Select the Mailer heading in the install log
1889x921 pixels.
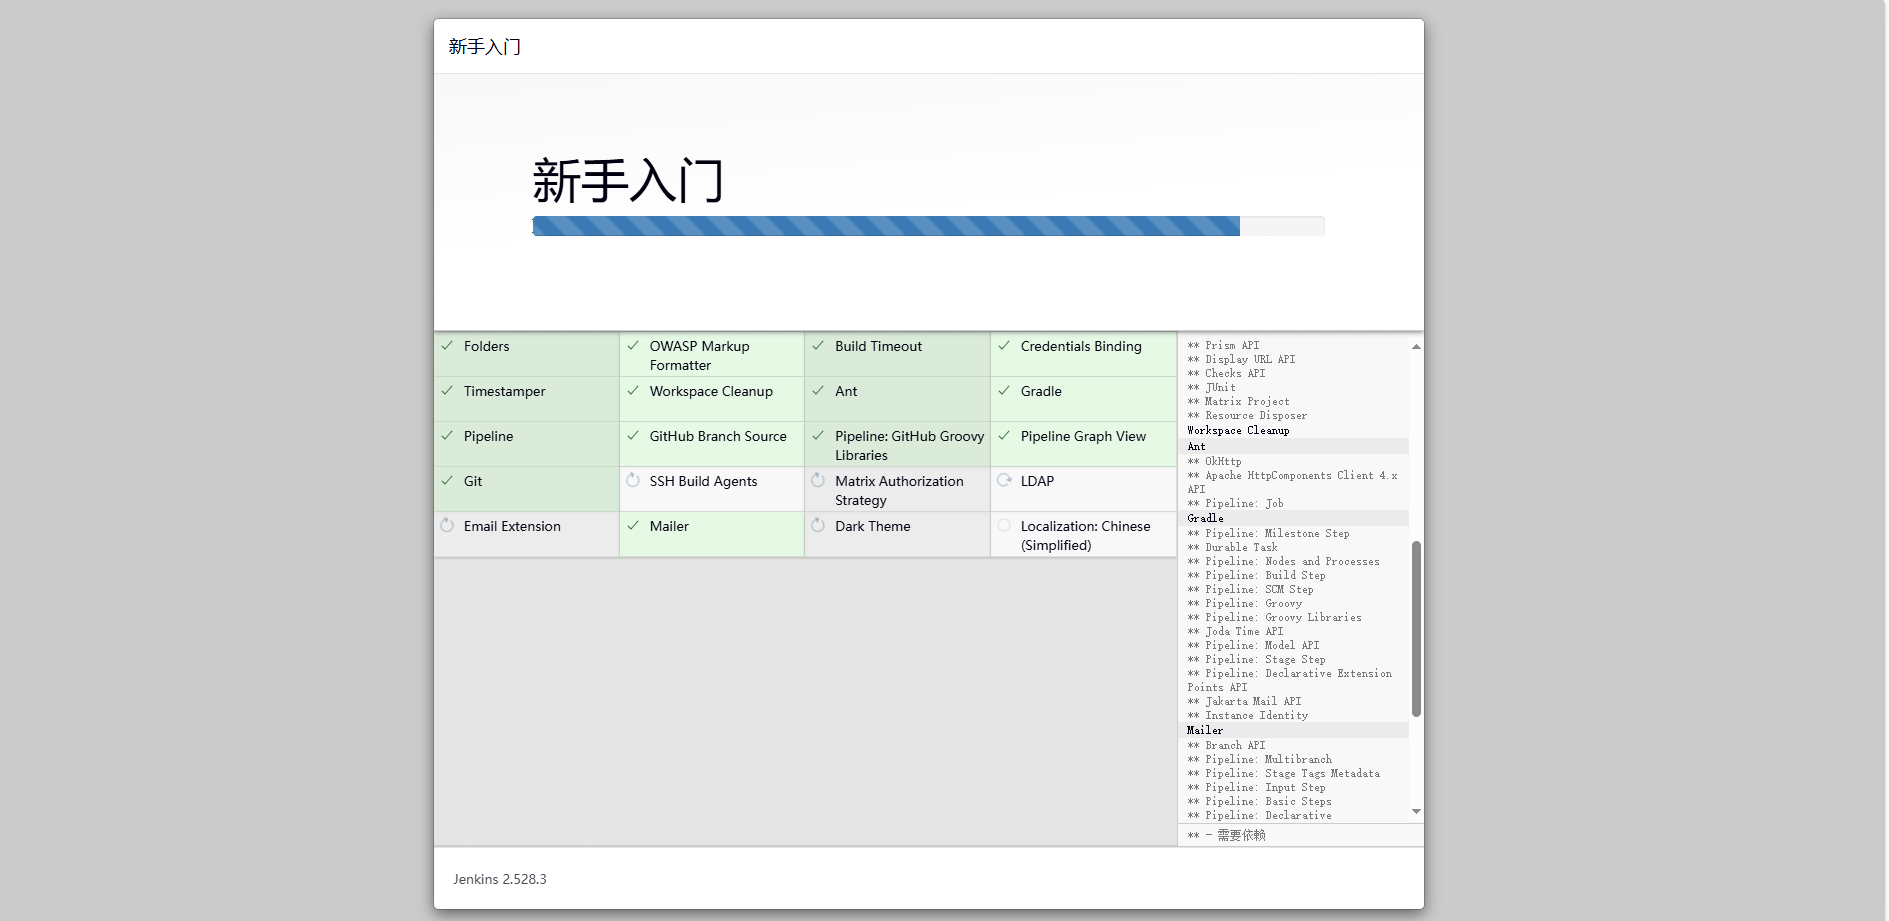click(1205, 731)
